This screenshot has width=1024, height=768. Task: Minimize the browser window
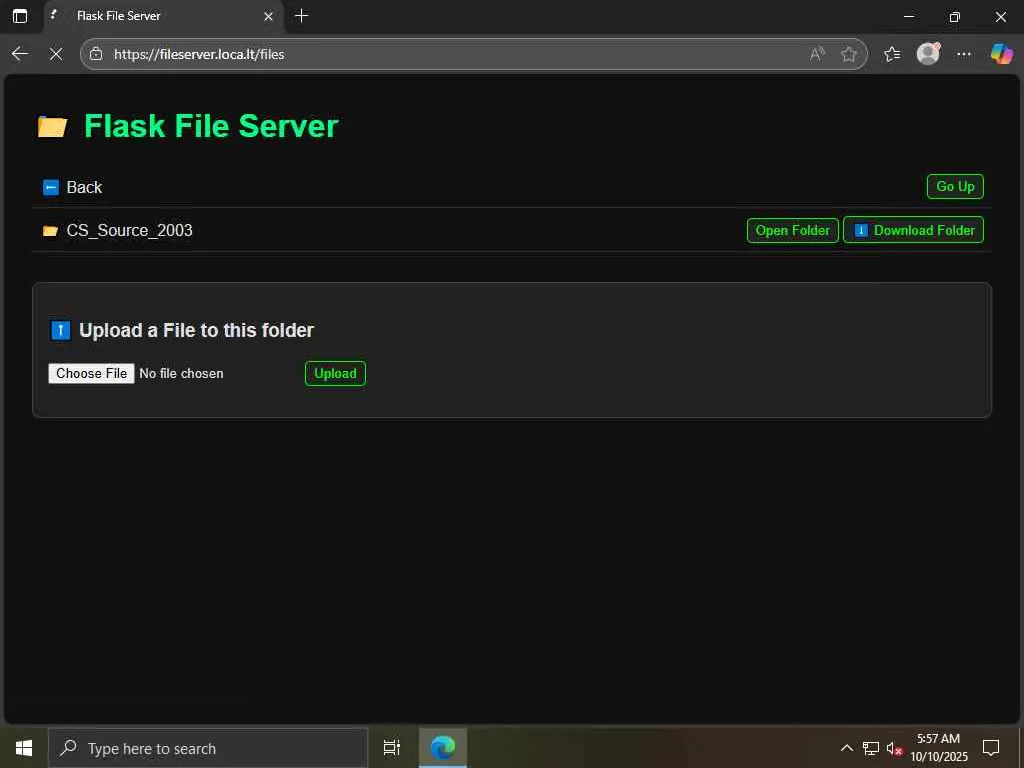pos(908,16)
